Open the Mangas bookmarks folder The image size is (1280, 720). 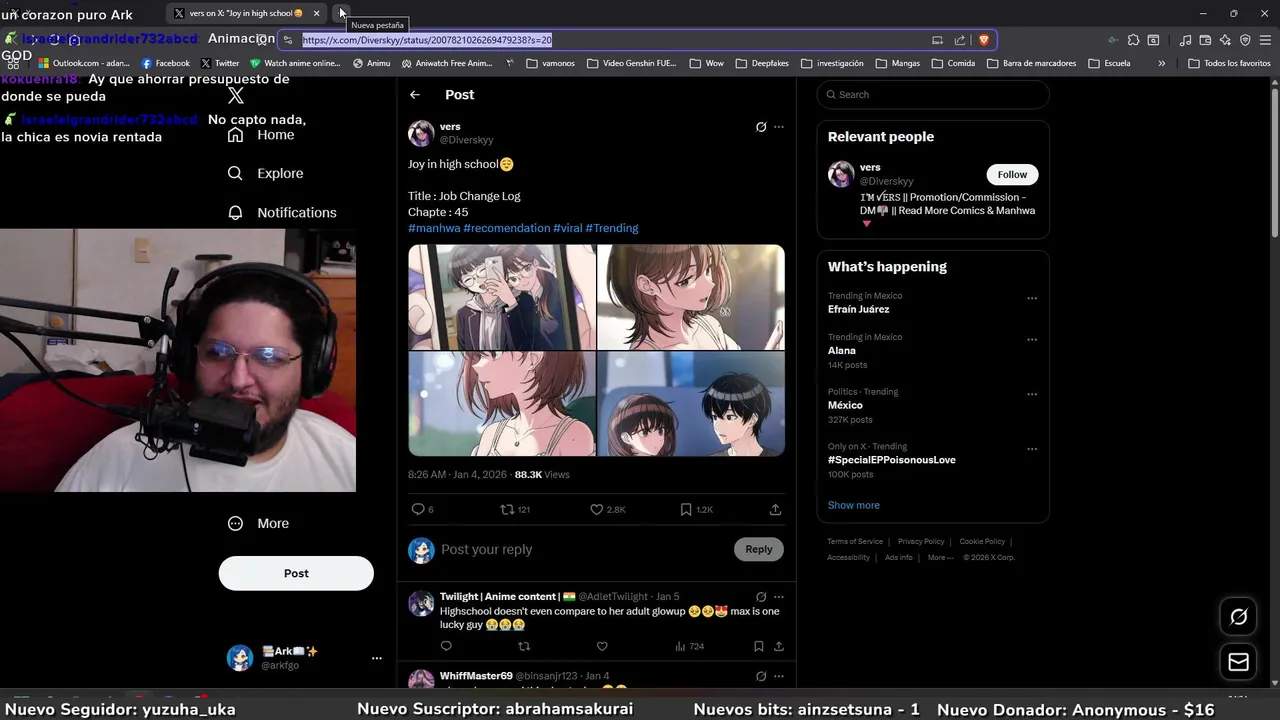tap(897, 63)
